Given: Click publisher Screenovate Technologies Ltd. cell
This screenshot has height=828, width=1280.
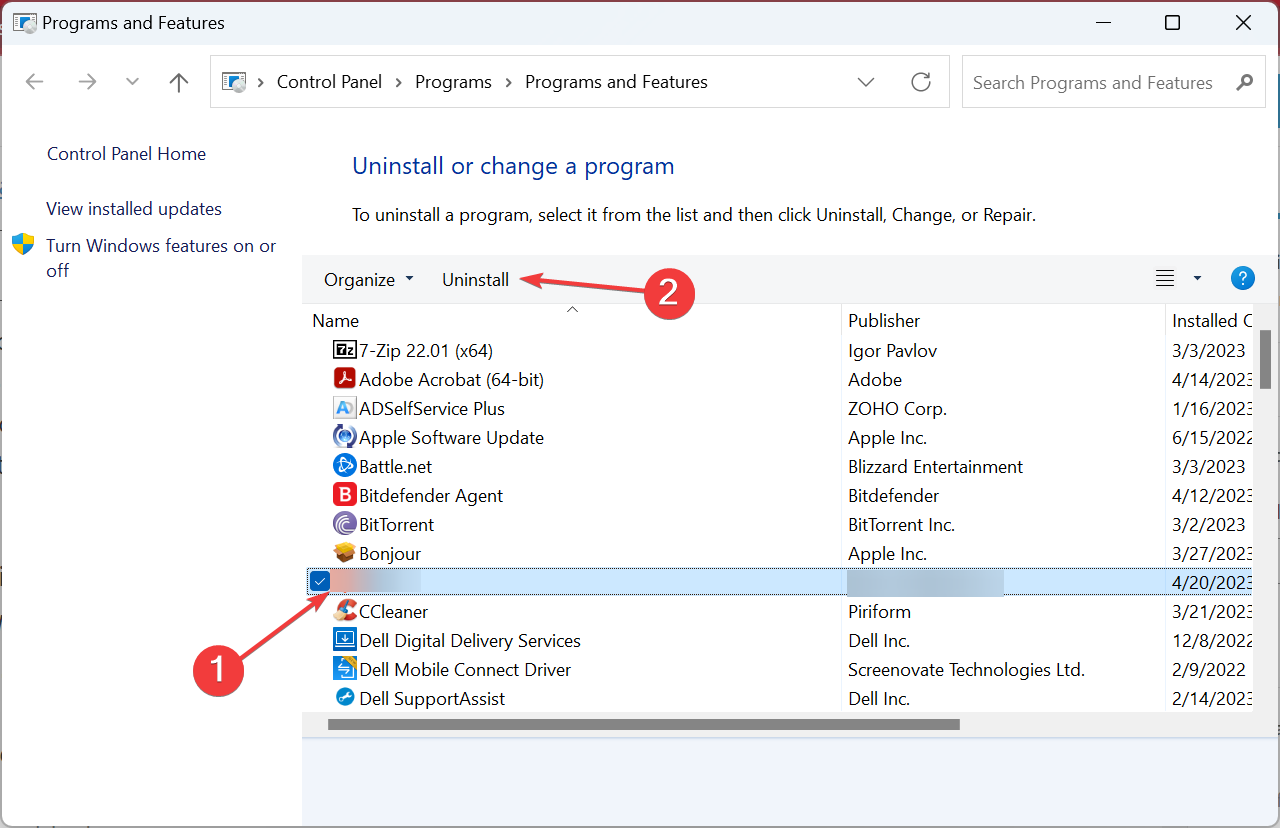Looking at the screenshot, I should (966, 669).
